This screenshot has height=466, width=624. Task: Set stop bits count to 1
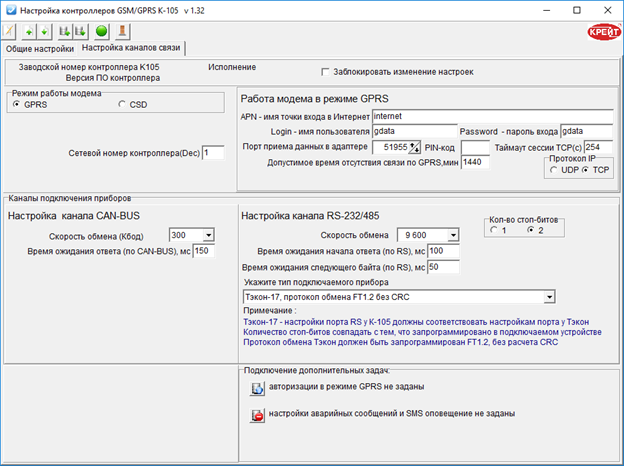[494, 230]
